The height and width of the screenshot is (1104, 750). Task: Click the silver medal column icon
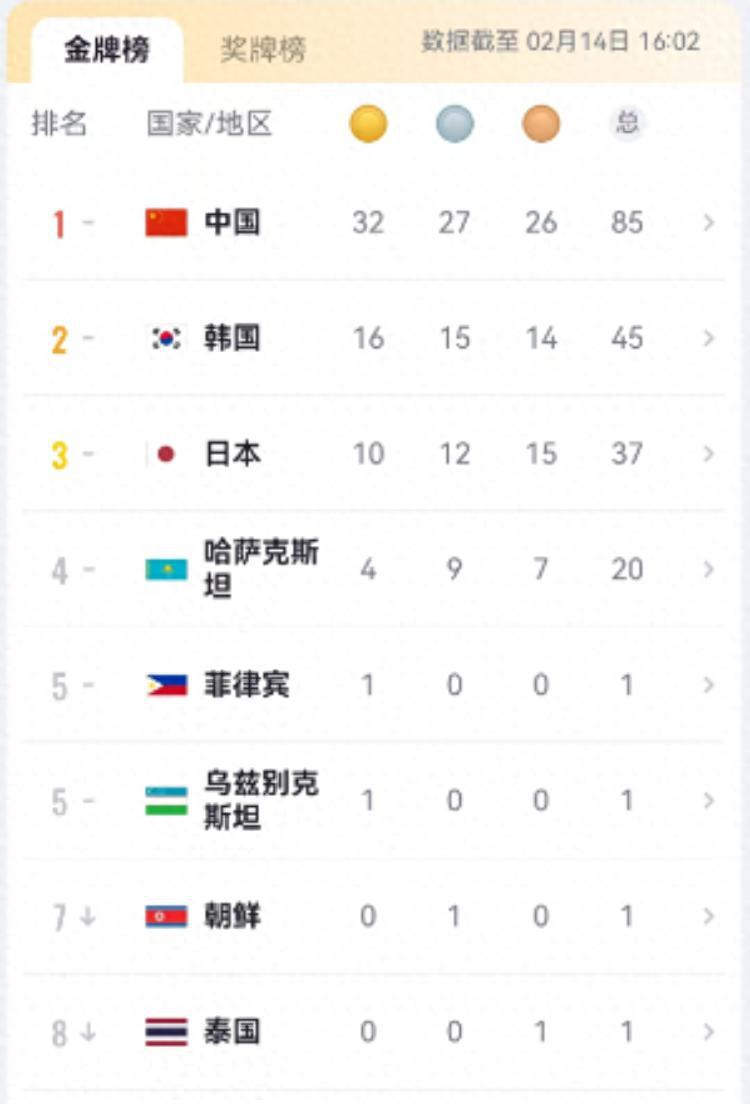coord(454,124)
